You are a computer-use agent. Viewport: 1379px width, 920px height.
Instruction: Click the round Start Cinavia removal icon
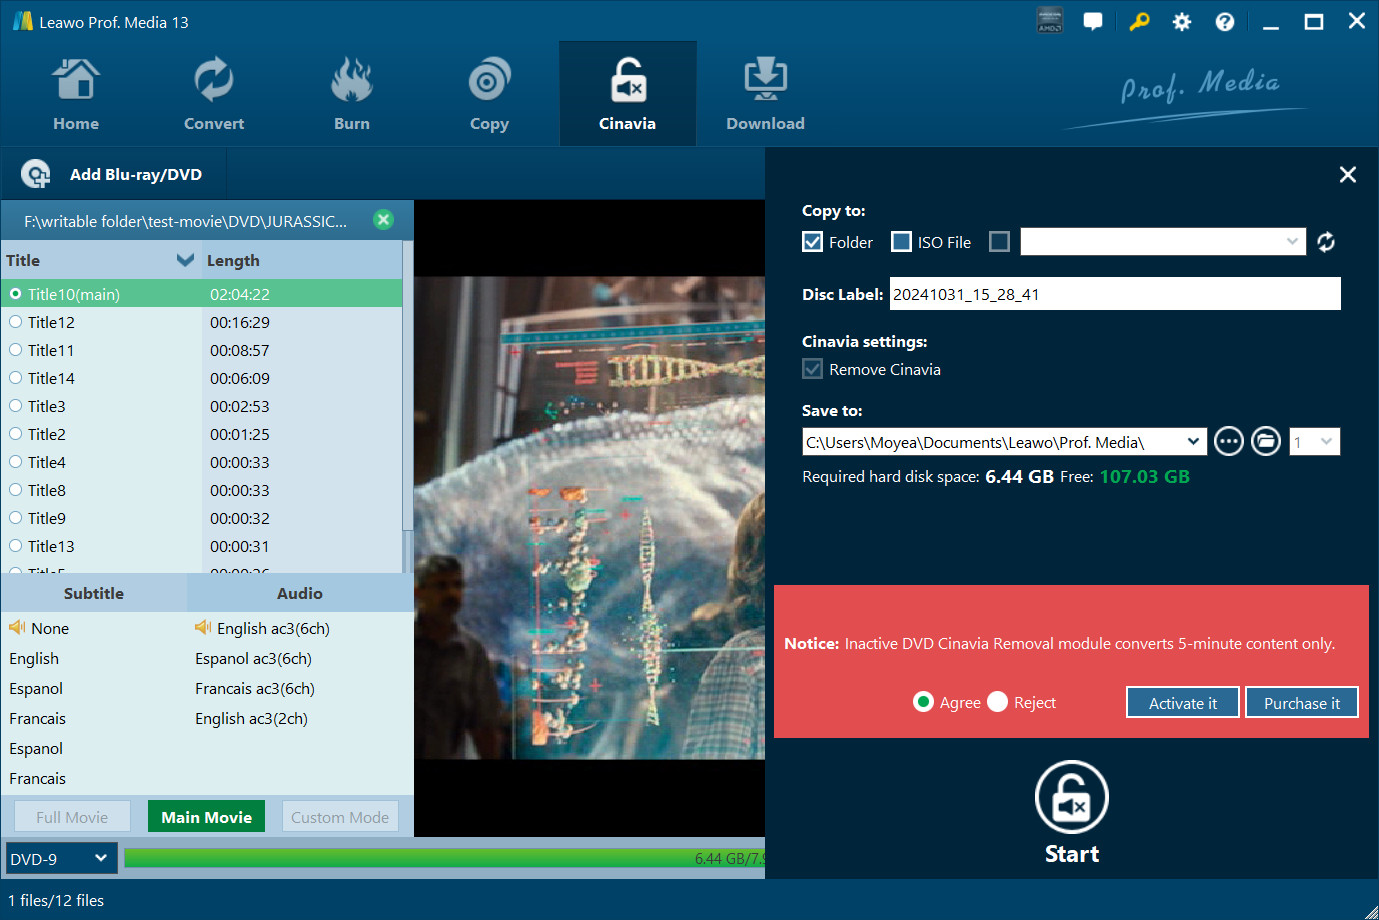[1071, 797]
